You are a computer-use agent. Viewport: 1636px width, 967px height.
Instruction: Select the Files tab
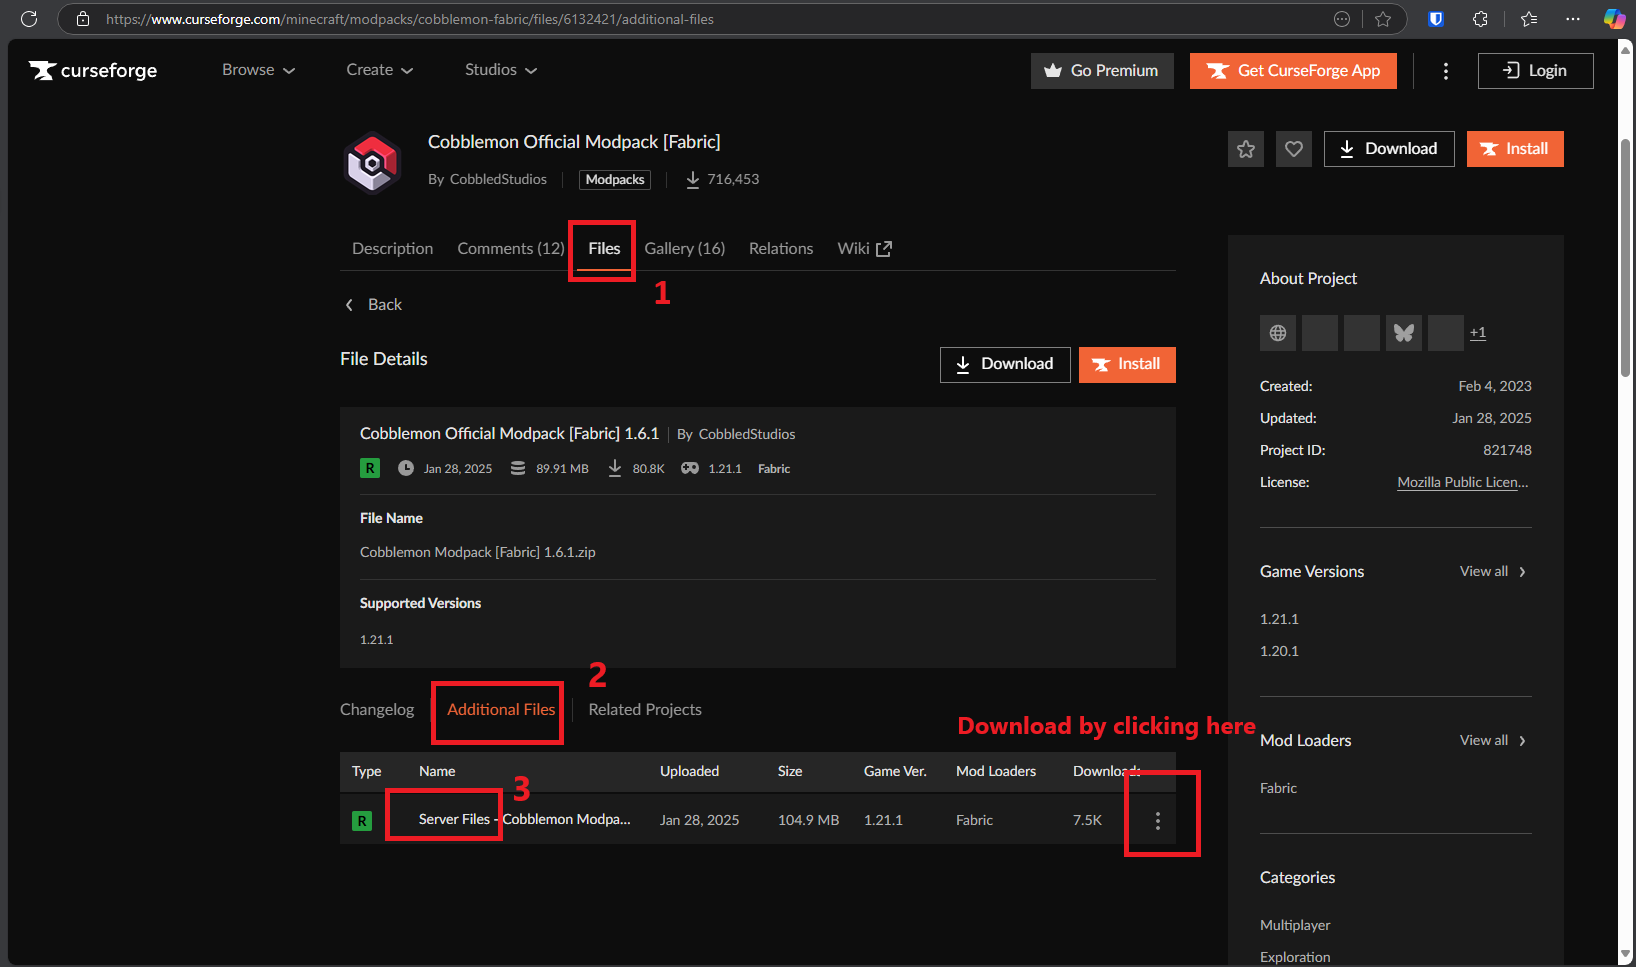604,249
